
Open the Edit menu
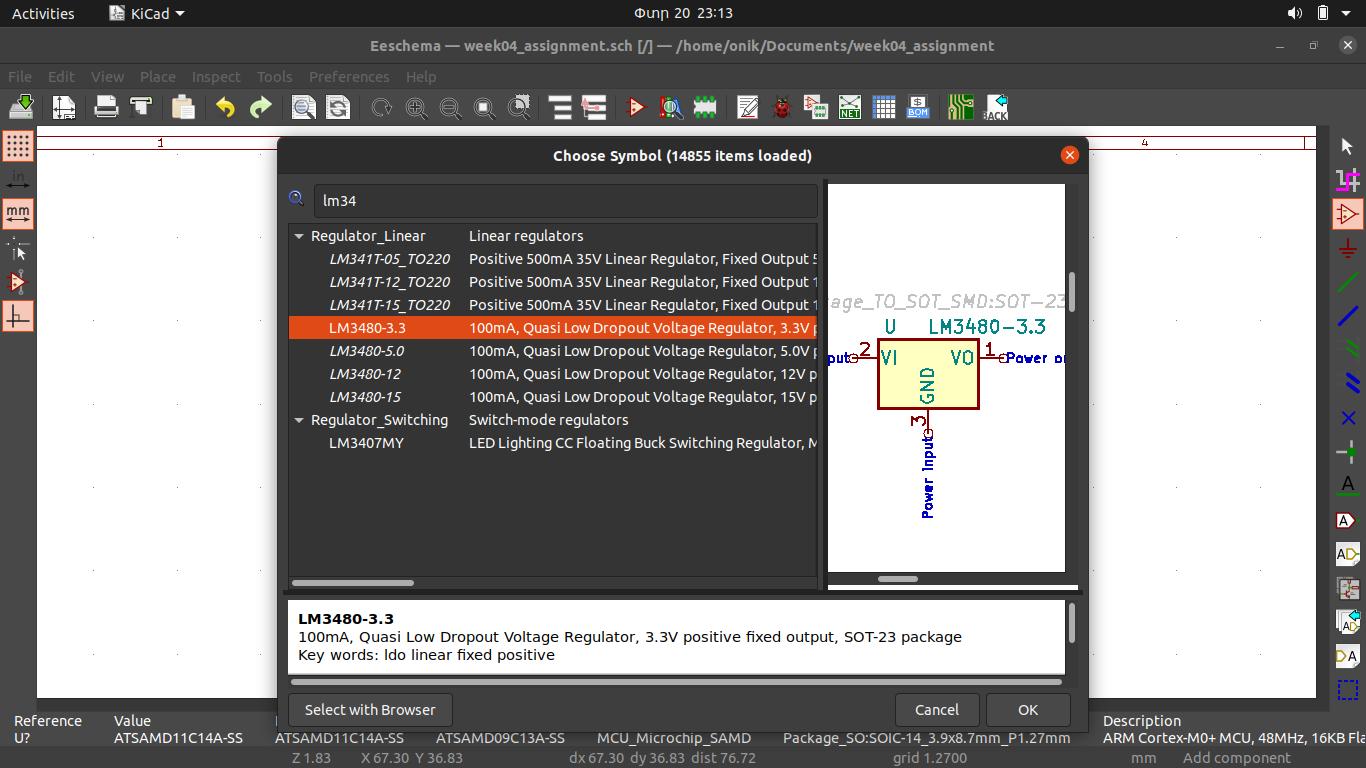(x=61, y=76)
